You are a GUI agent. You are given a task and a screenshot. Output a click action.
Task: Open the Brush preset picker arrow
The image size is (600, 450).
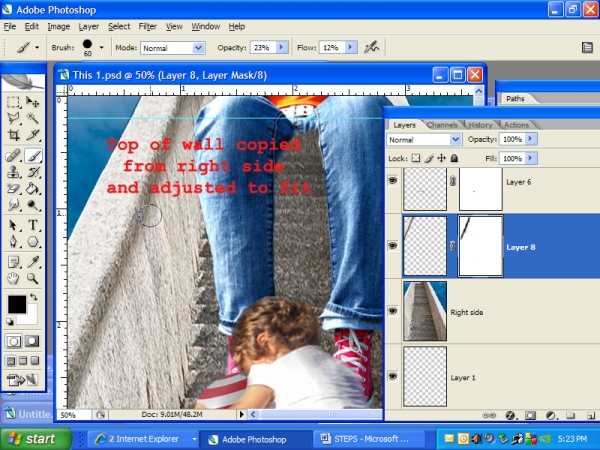pyautogui.click(x=101, y=48)
